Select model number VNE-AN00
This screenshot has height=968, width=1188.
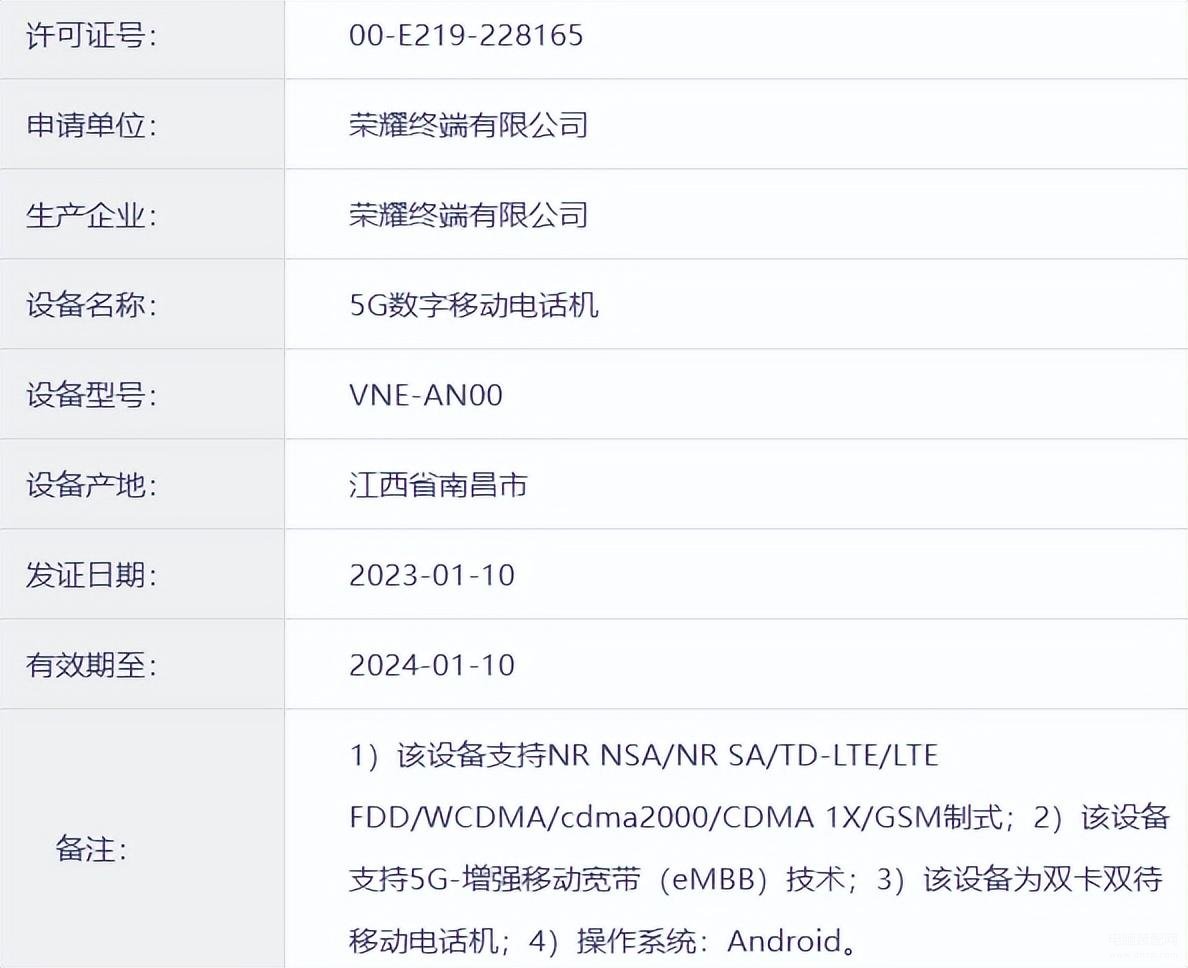[426, 395]
